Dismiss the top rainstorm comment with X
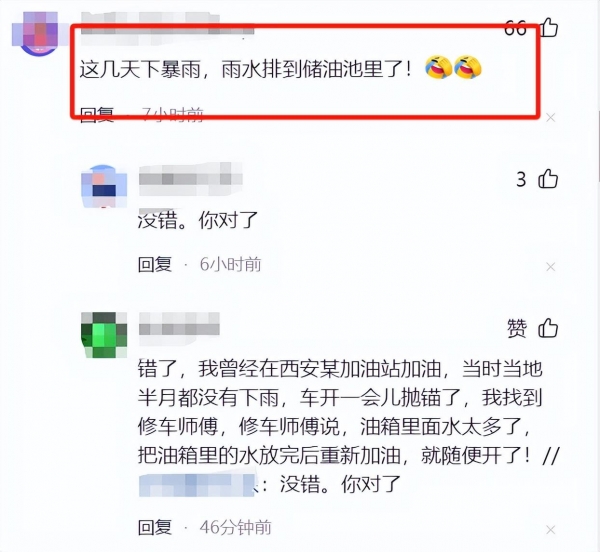600x552 pixels. tap(551, 117)
